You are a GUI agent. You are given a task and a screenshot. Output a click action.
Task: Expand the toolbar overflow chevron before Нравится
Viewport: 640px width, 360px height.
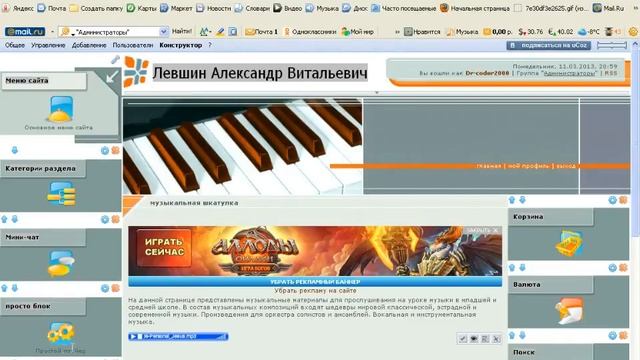(x=397, y=31)
